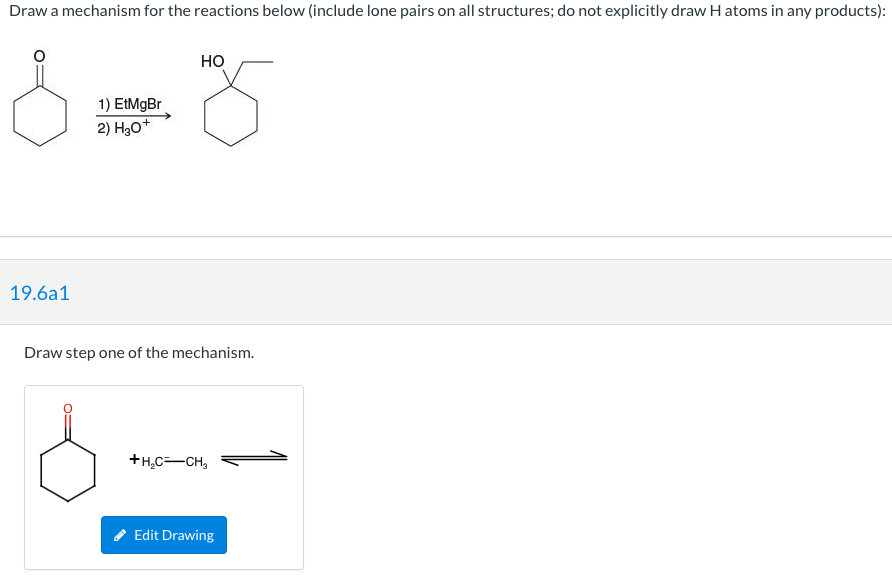
Task: Expand the 19.6a1 problem section
Action: point(39,293)
